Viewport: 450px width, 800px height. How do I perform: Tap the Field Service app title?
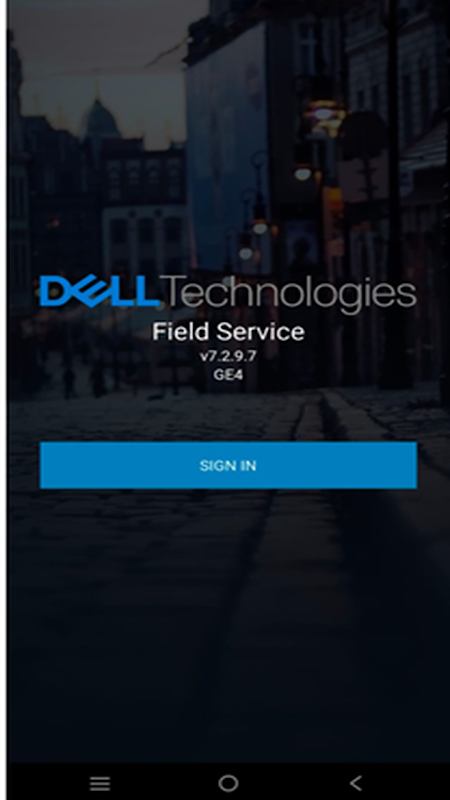point(228,332)
